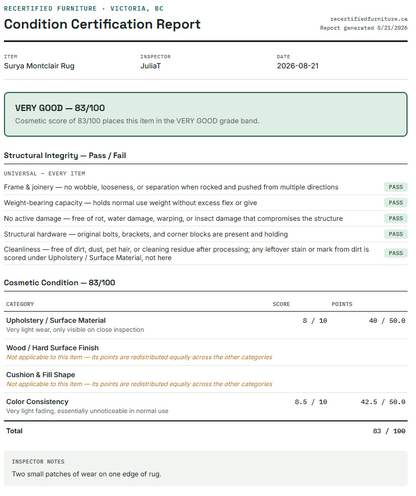This screenshot has width=416, height=496.
Task: Click the VERY GOOD — 83/100 grade banner
Action: 206,114
